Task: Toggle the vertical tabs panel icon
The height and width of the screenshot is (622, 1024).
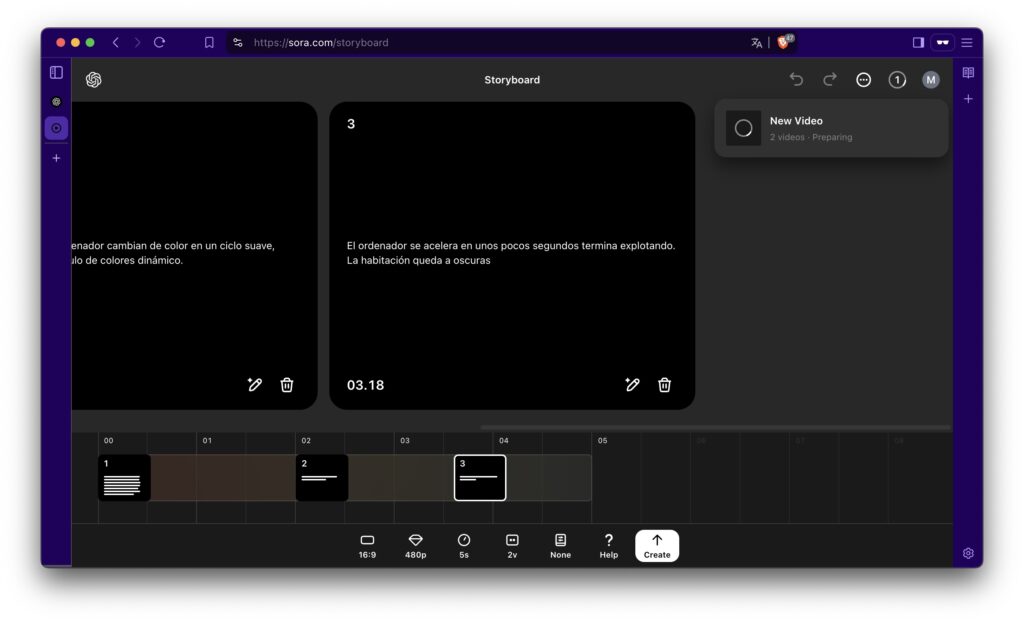Action: 56,73
